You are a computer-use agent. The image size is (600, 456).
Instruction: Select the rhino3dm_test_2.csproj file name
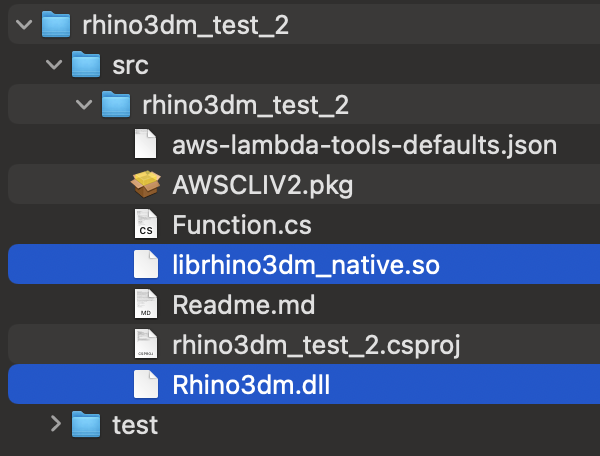(315, 344)
